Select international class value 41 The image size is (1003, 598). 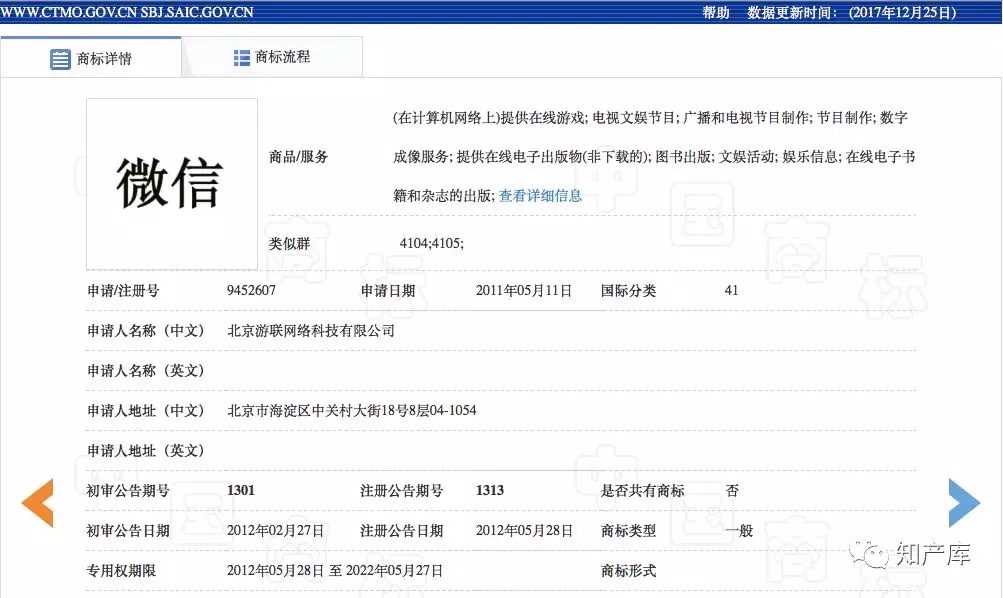tap(731, 290)
